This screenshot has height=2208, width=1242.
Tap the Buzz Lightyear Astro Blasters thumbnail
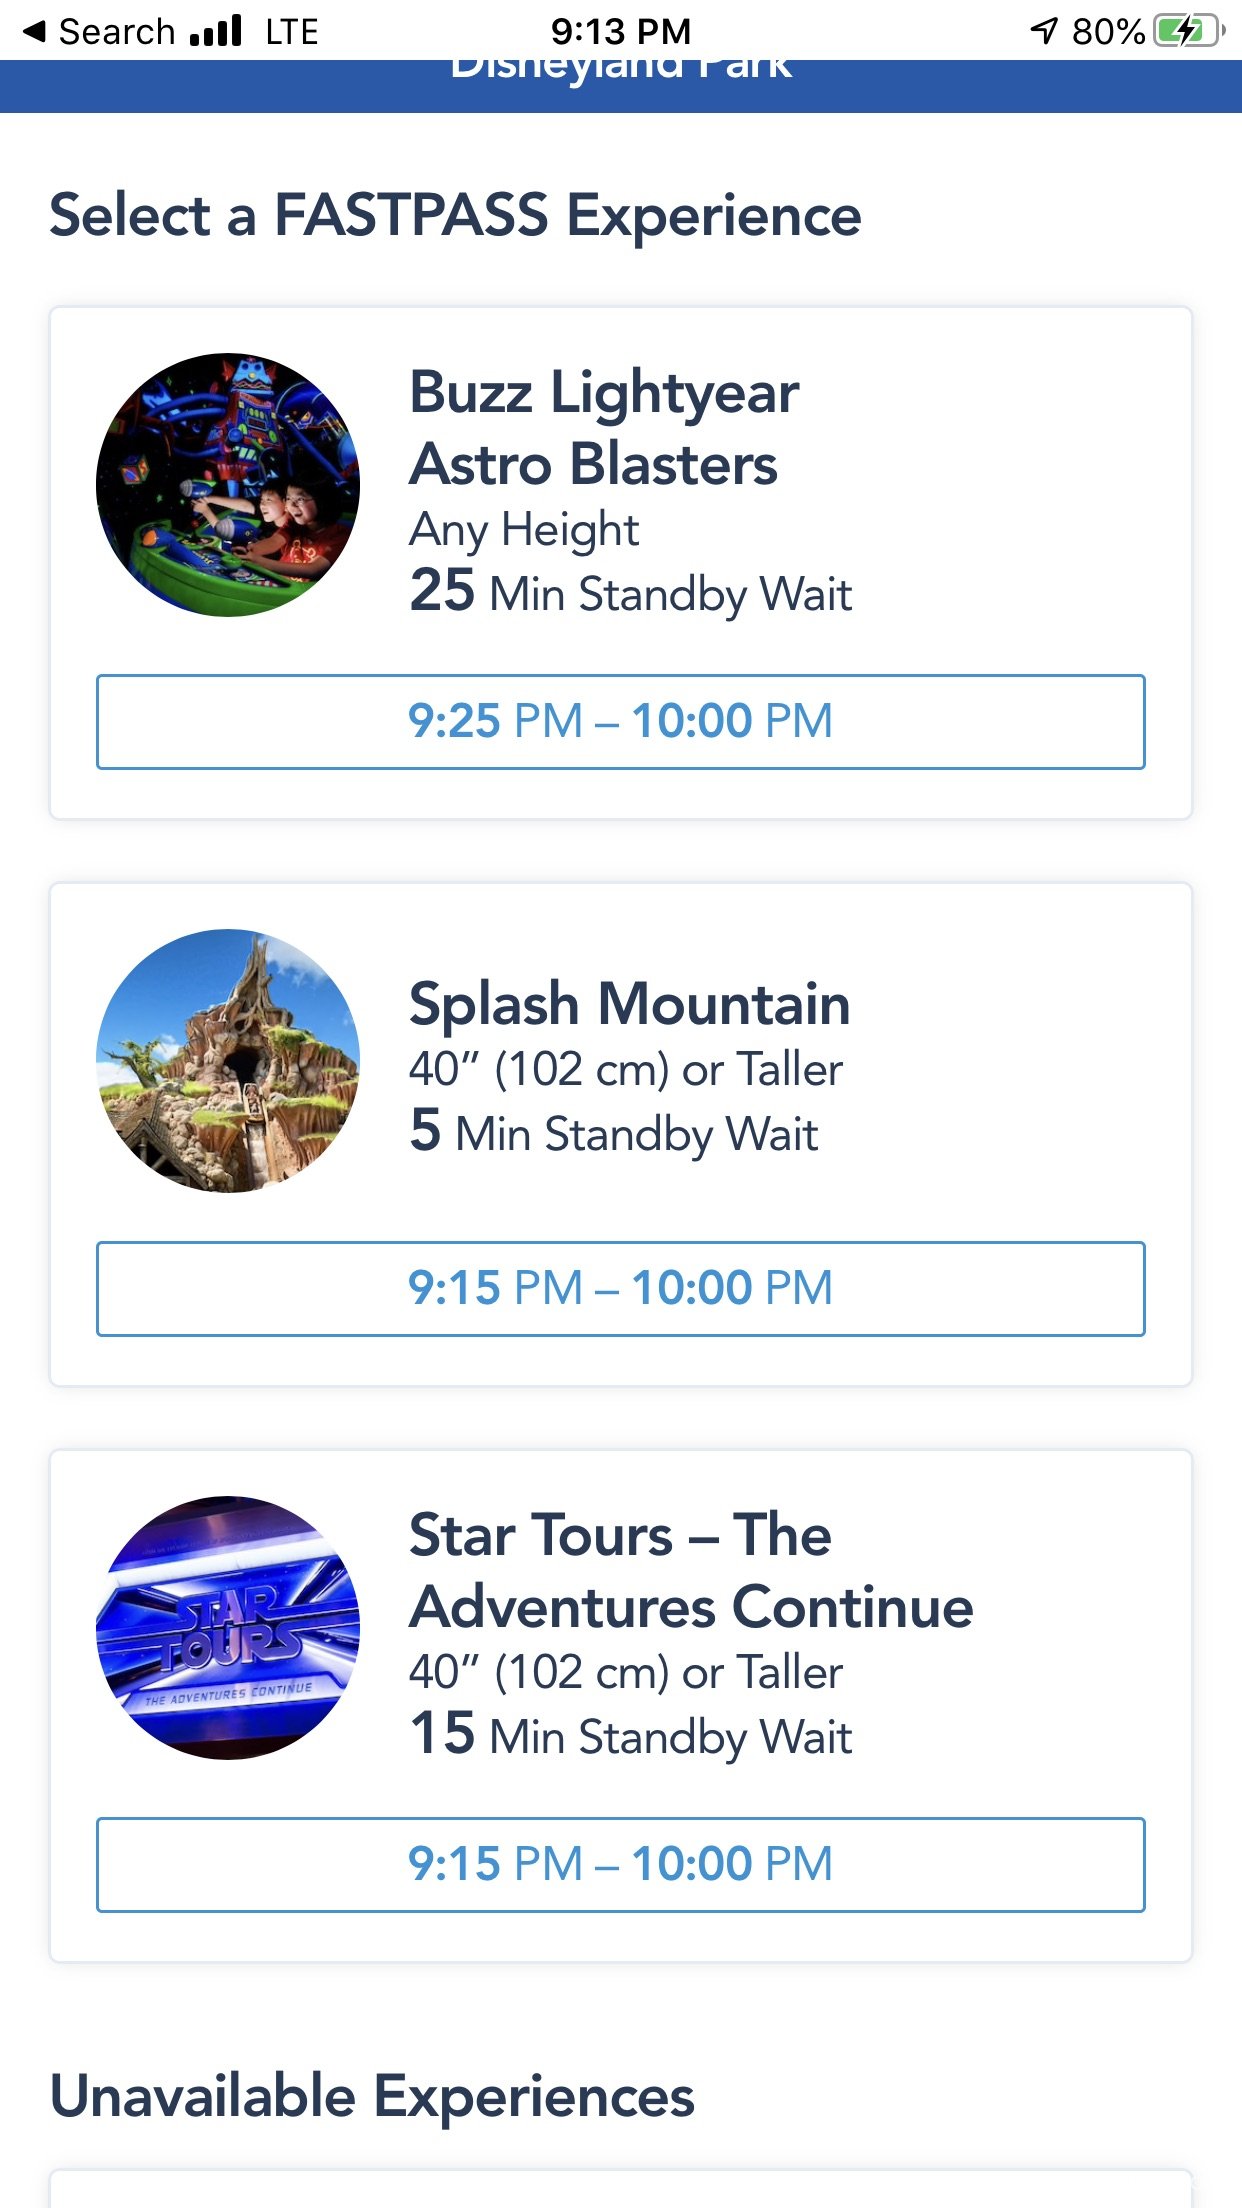coord(228,485)
